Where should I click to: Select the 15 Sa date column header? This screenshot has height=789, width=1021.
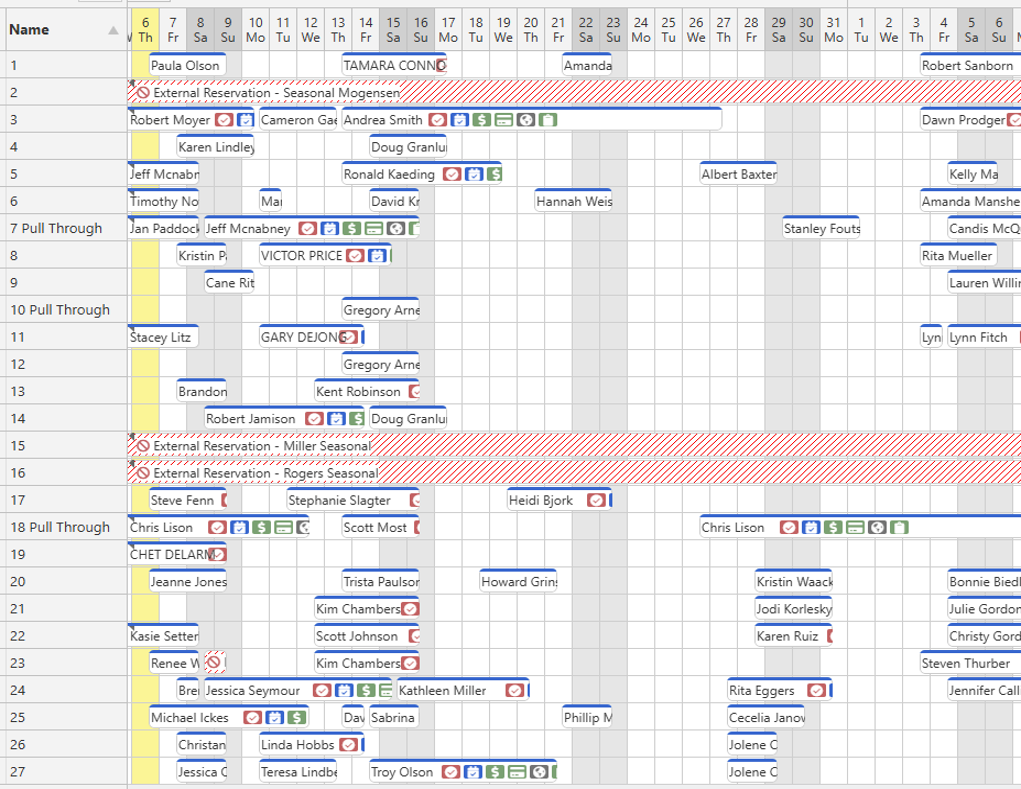pos(393,30)
